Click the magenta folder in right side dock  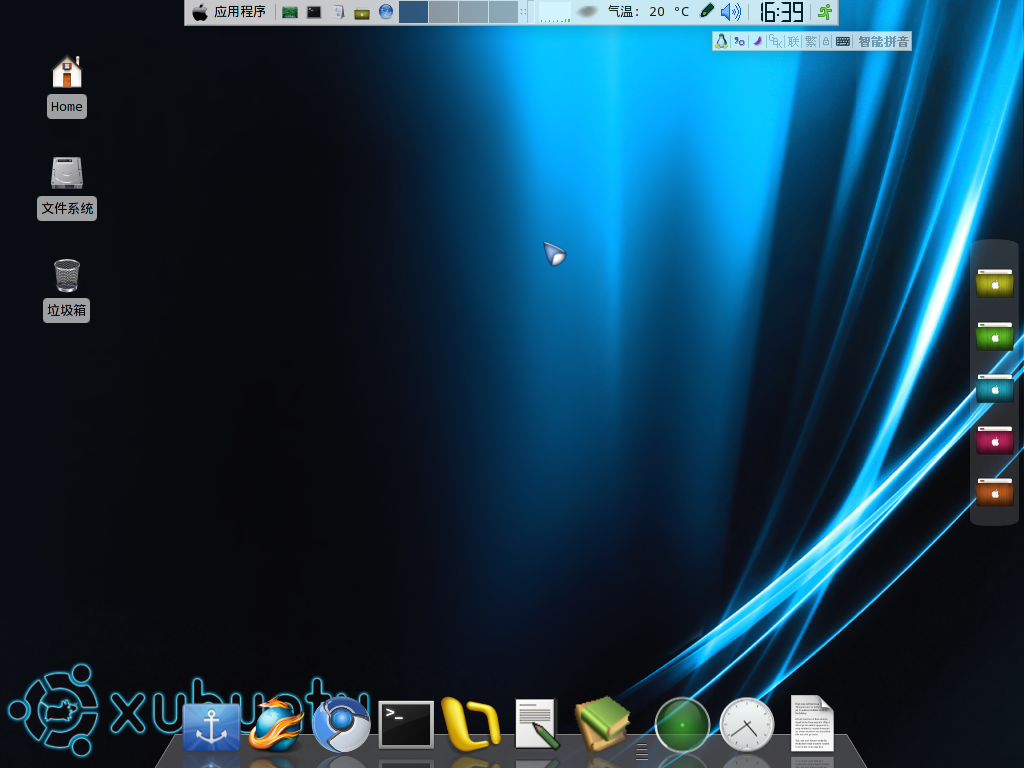tap(995, 440)
